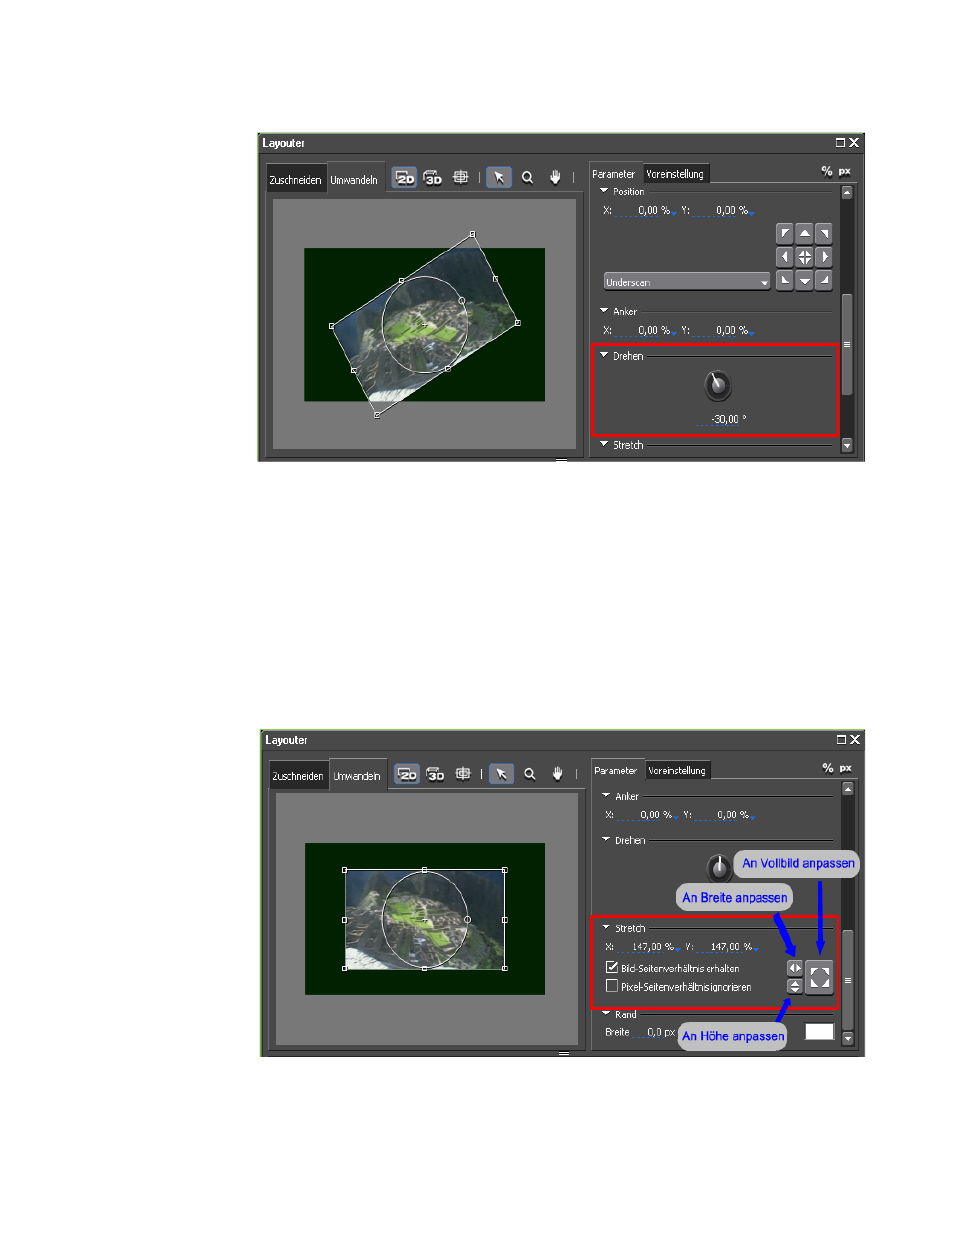Switch to 3D mode in lower Layouter
Viewport: 954px width, 1235px height.
[x=435, y=774]
